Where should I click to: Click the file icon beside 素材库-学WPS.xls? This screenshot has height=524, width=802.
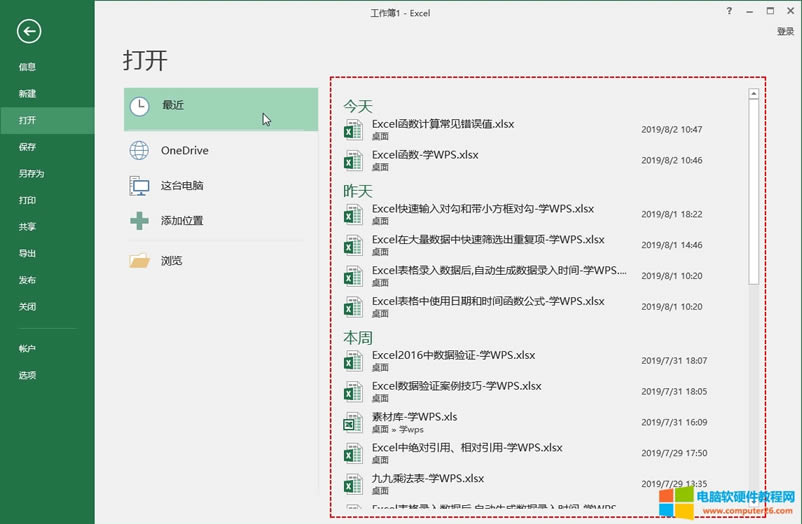click(x=353, y=422)
